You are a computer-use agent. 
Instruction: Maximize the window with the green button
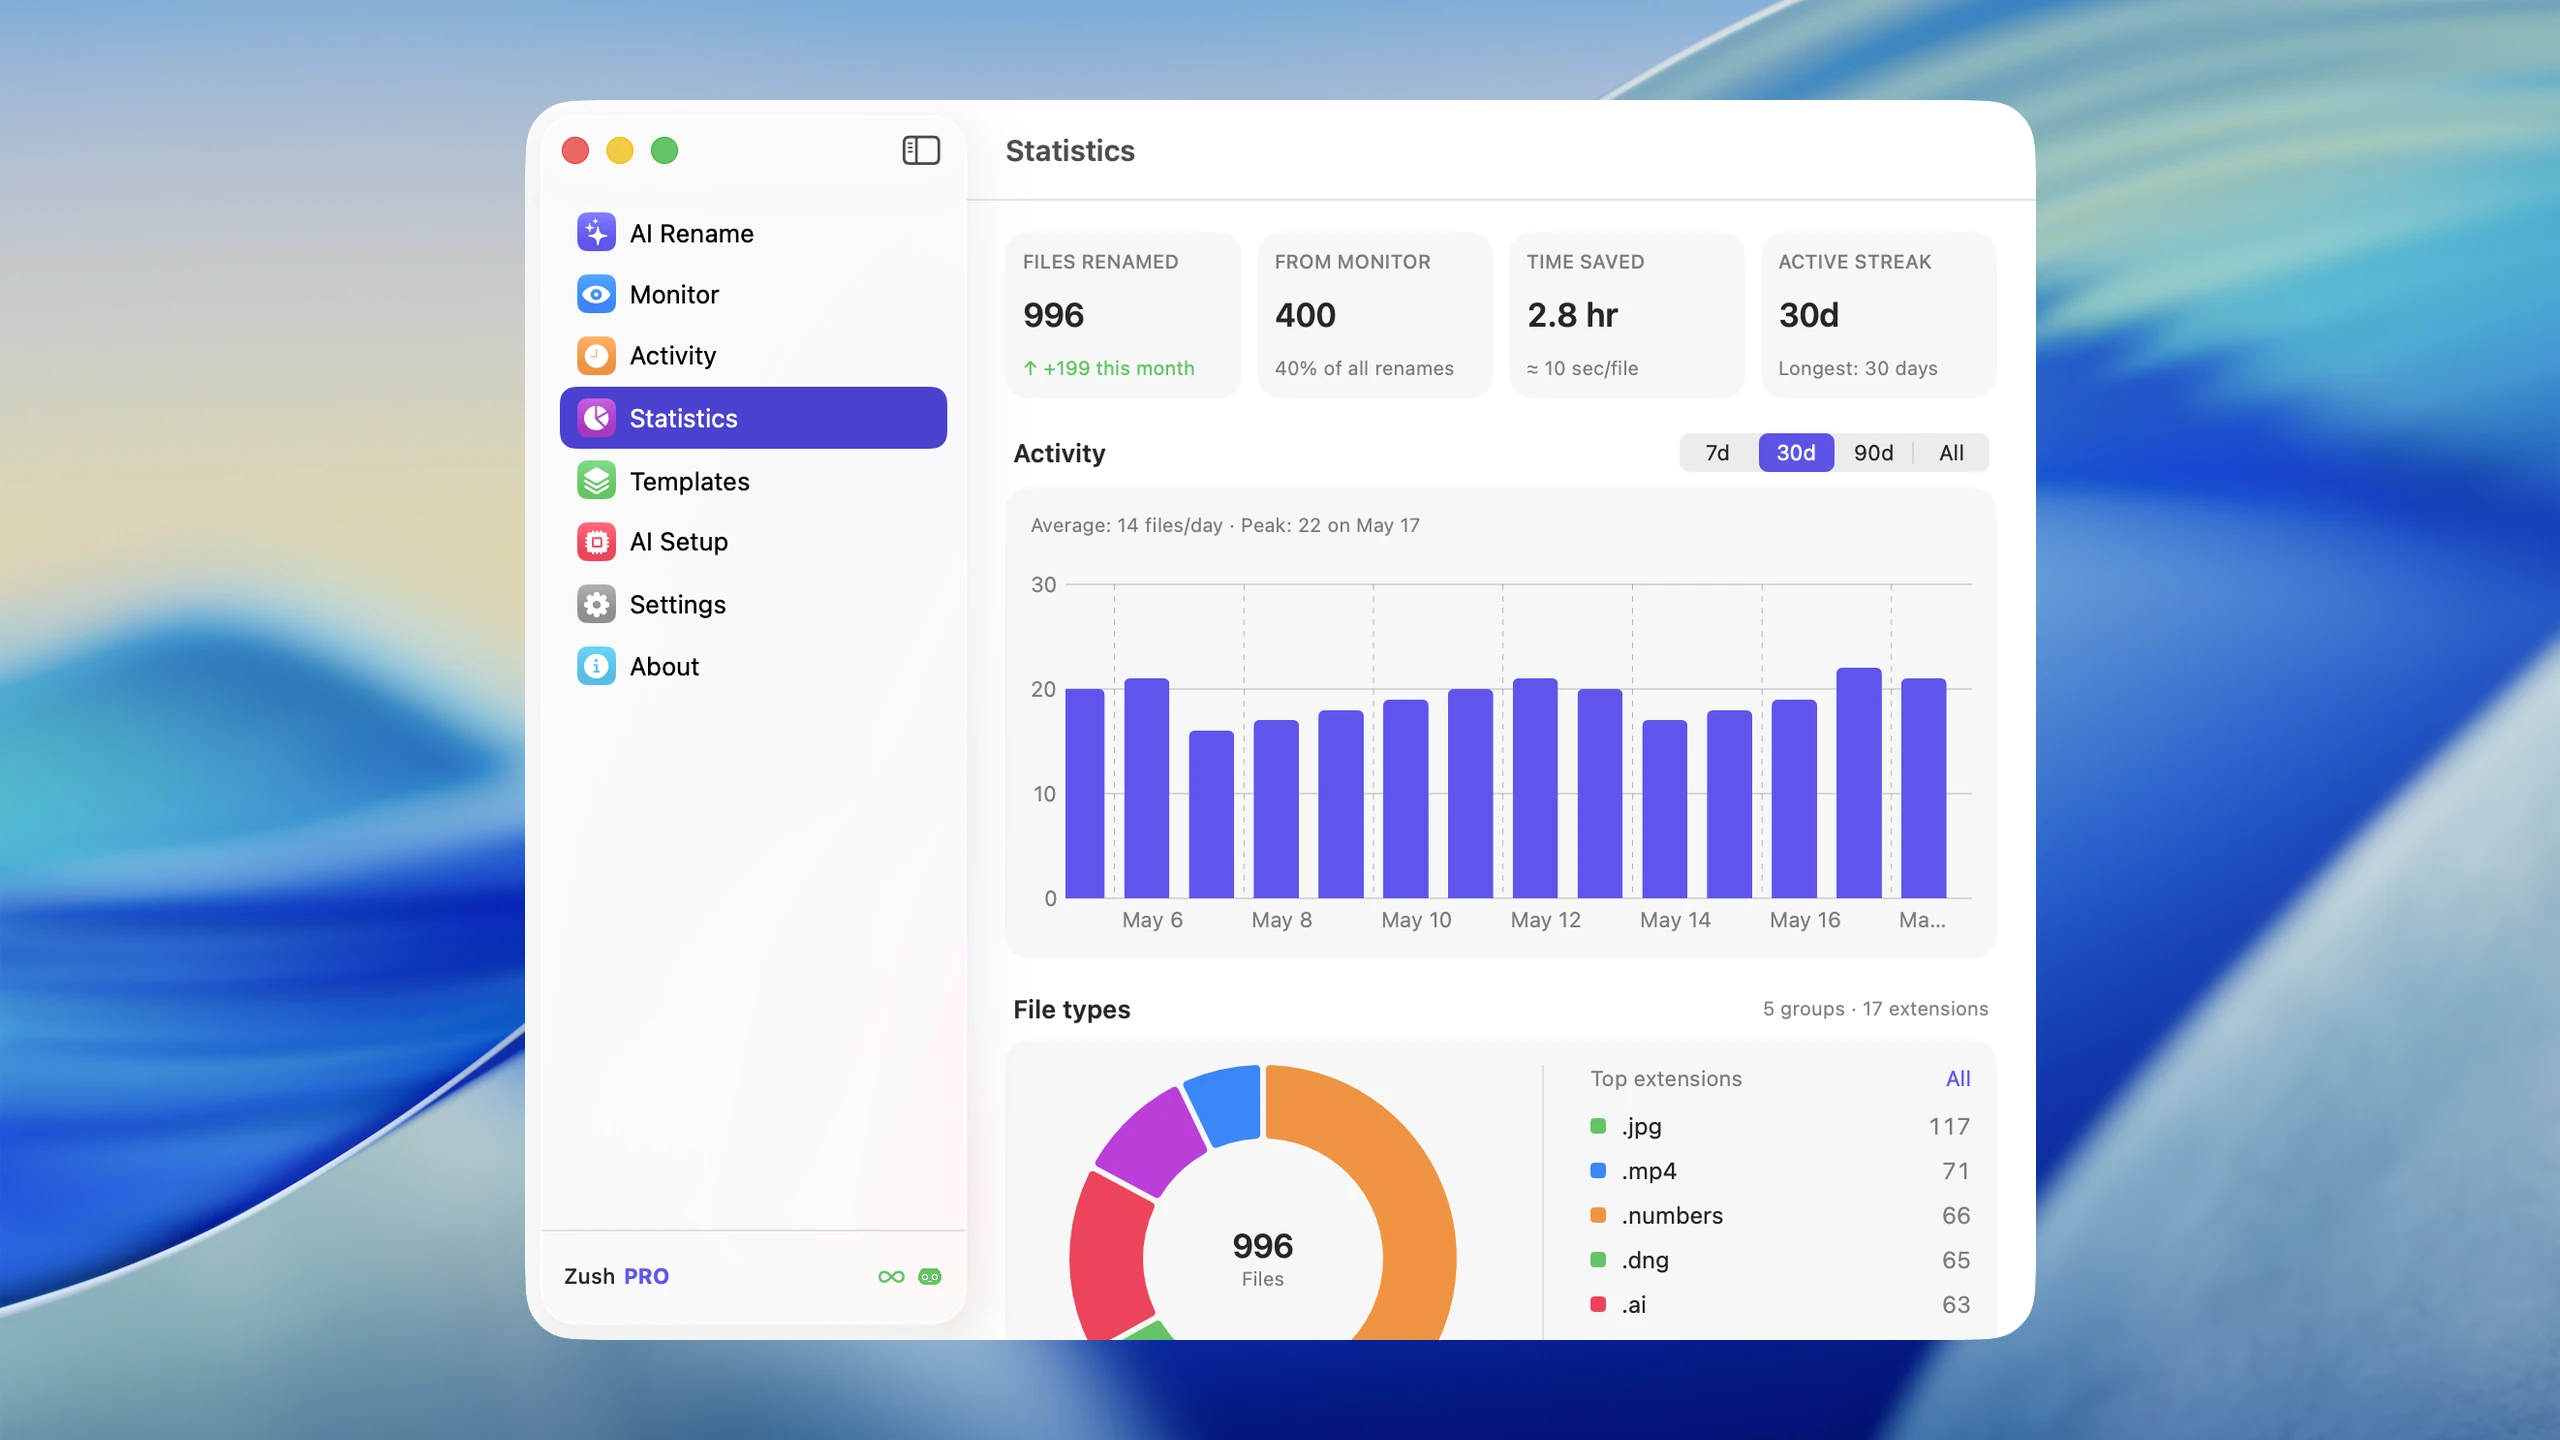pyautogui.click(x=664, y=151)
